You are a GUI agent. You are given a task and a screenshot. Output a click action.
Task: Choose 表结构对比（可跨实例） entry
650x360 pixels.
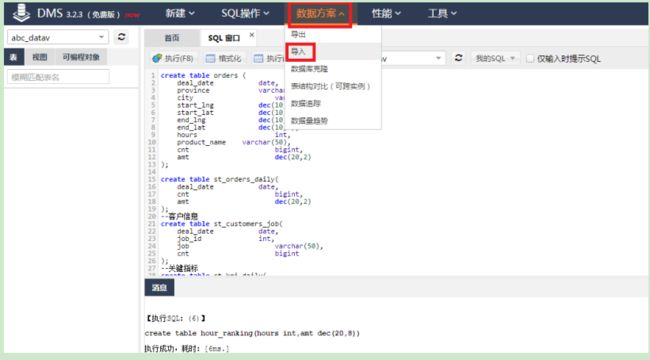coord(330,86)
